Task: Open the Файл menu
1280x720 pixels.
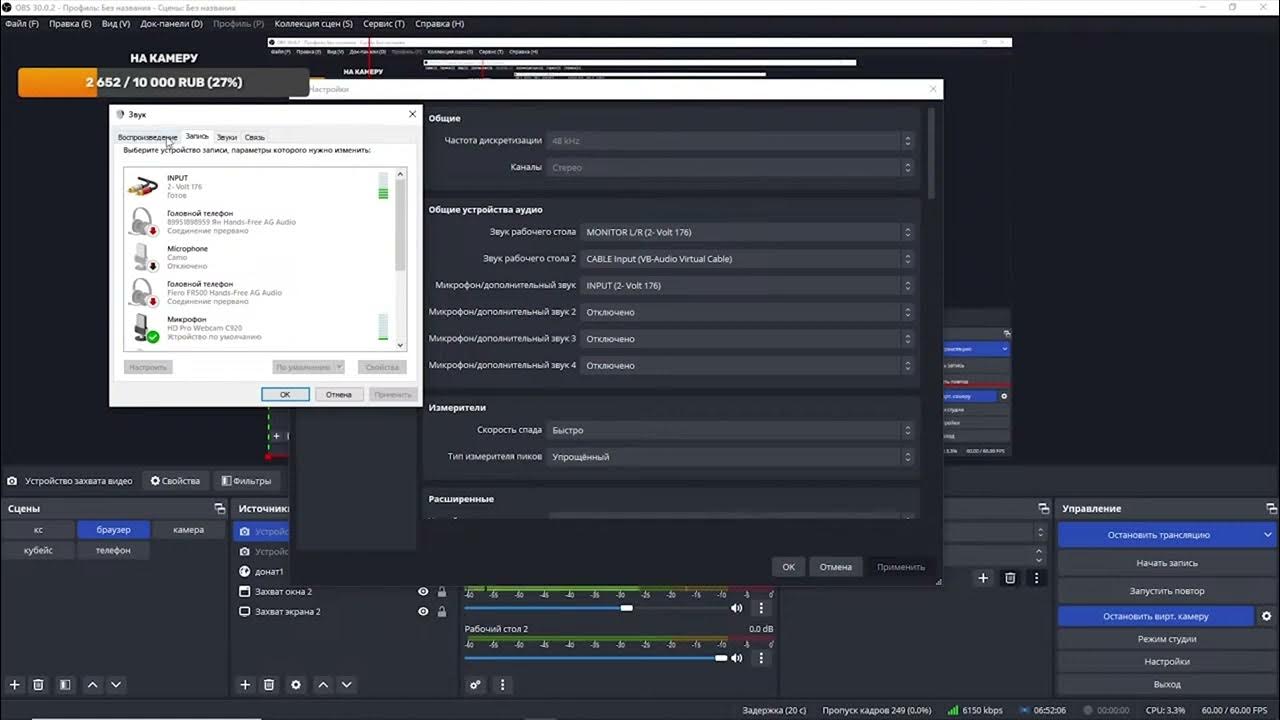Action: coord(21,23)
